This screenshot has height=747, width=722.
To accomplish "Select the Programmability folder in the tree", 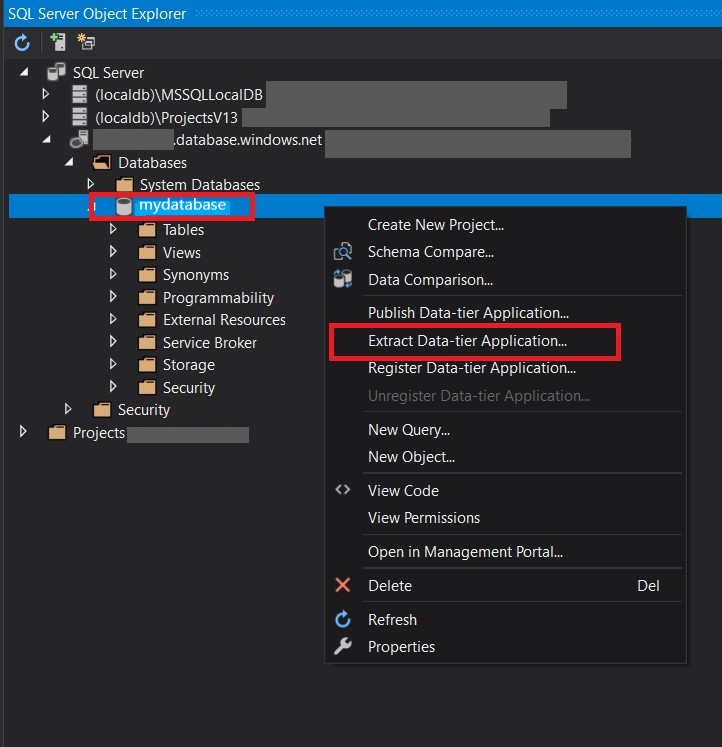I will 218,298.
